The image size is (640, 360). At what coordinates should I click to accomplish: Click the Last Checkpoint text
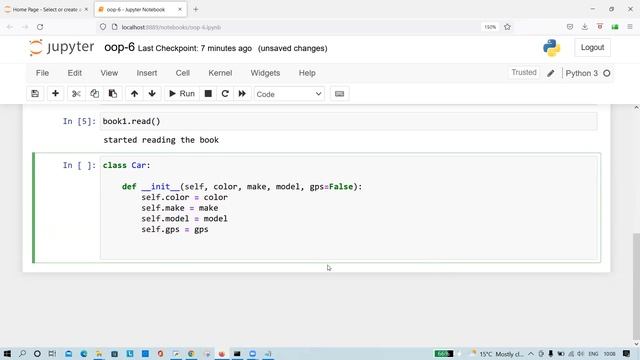click(x=195, y=48)
